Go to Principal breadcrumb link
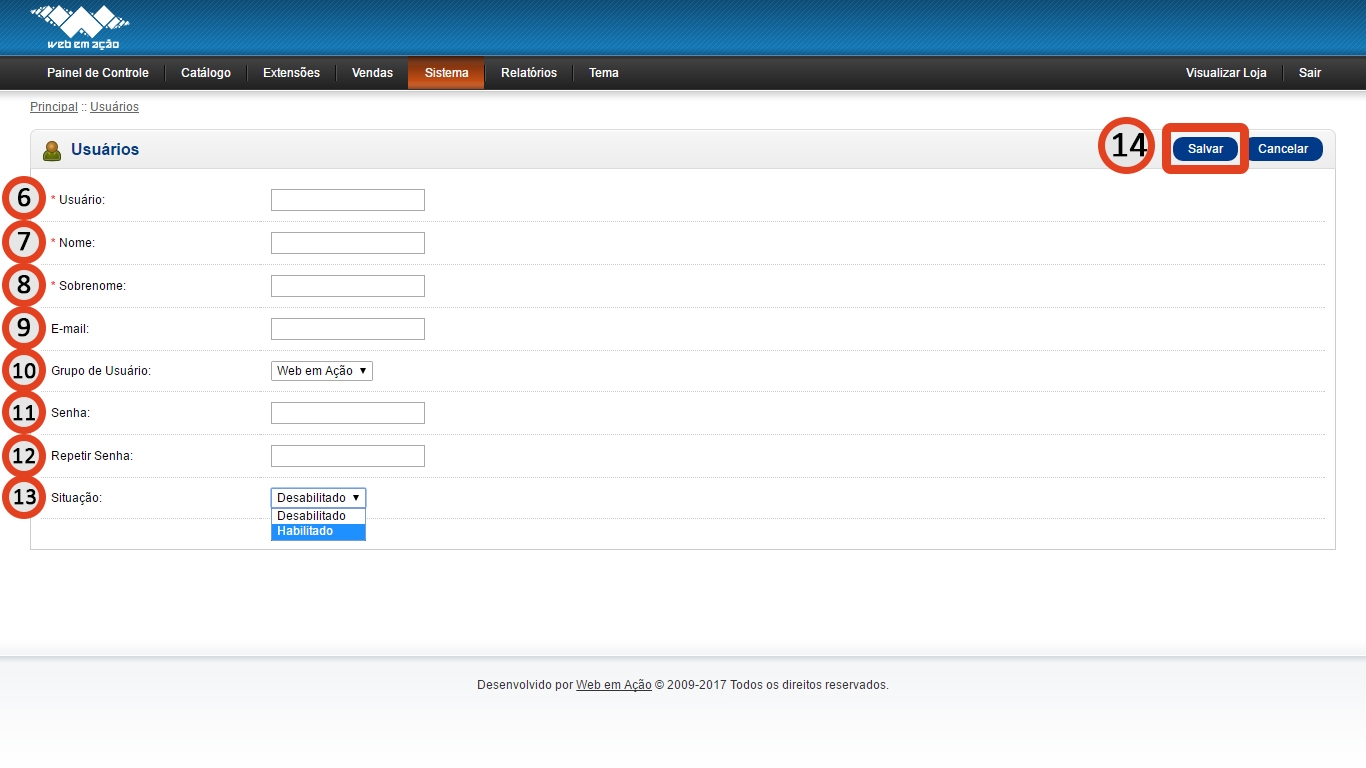The height and width of the screenshot is (768, 1366). [54, 107]
